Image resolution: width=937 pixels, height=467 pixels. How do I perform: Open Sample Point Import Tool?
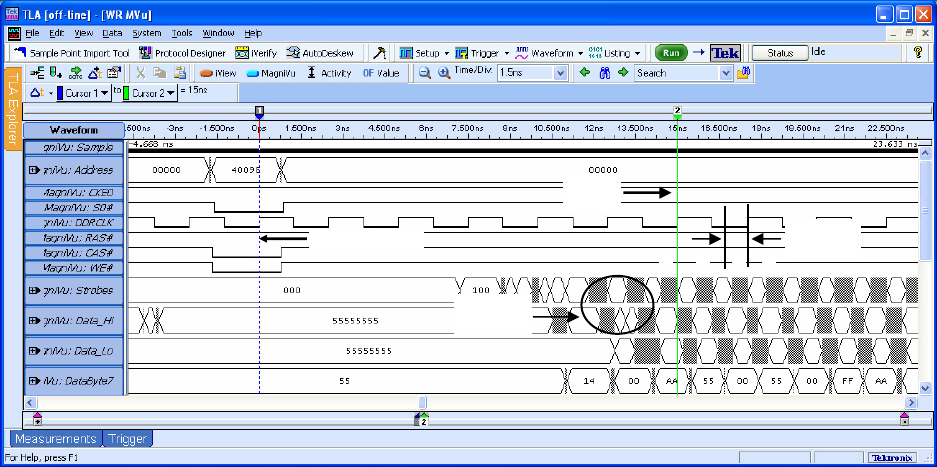[71, 53]
